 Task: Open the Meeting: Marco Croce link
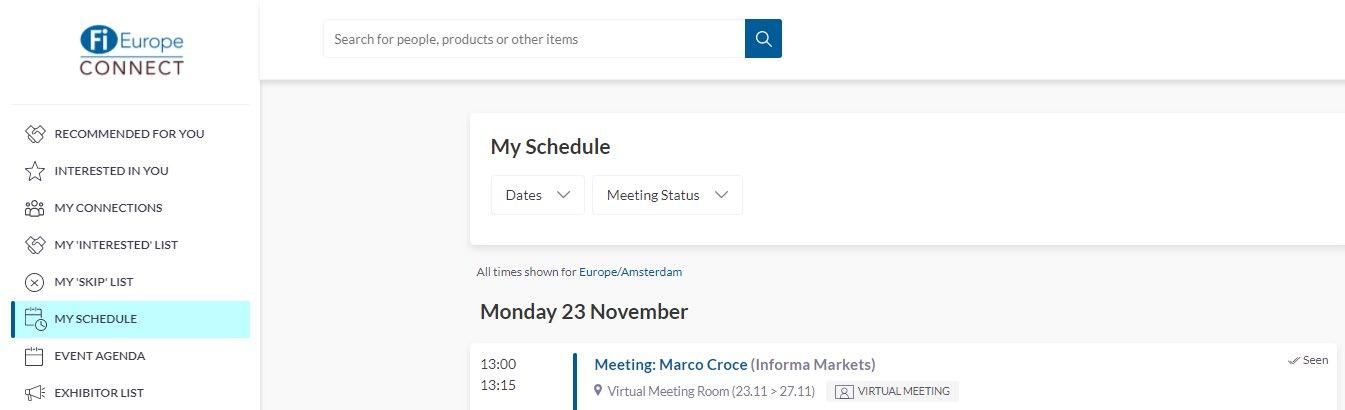click(x=671, y=364)
